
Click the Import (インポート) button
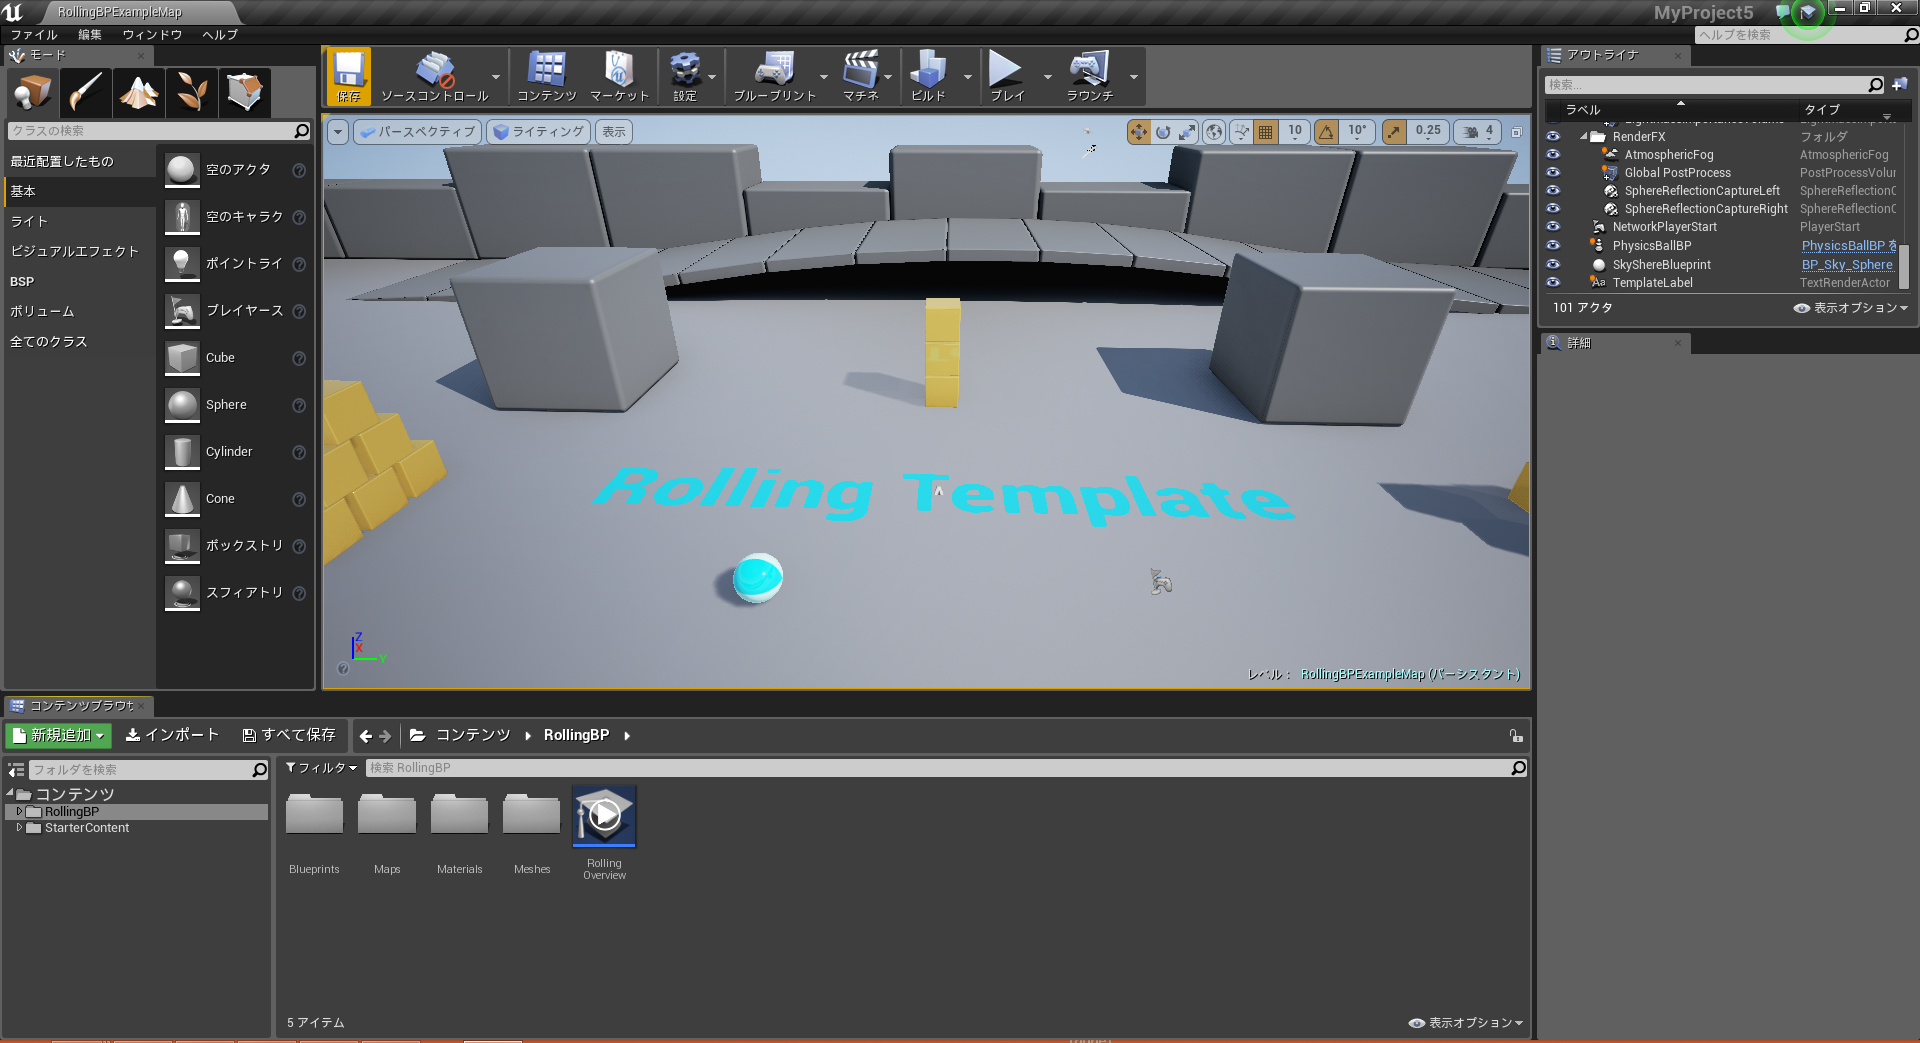pyautogui.click(x=172, y=735)
